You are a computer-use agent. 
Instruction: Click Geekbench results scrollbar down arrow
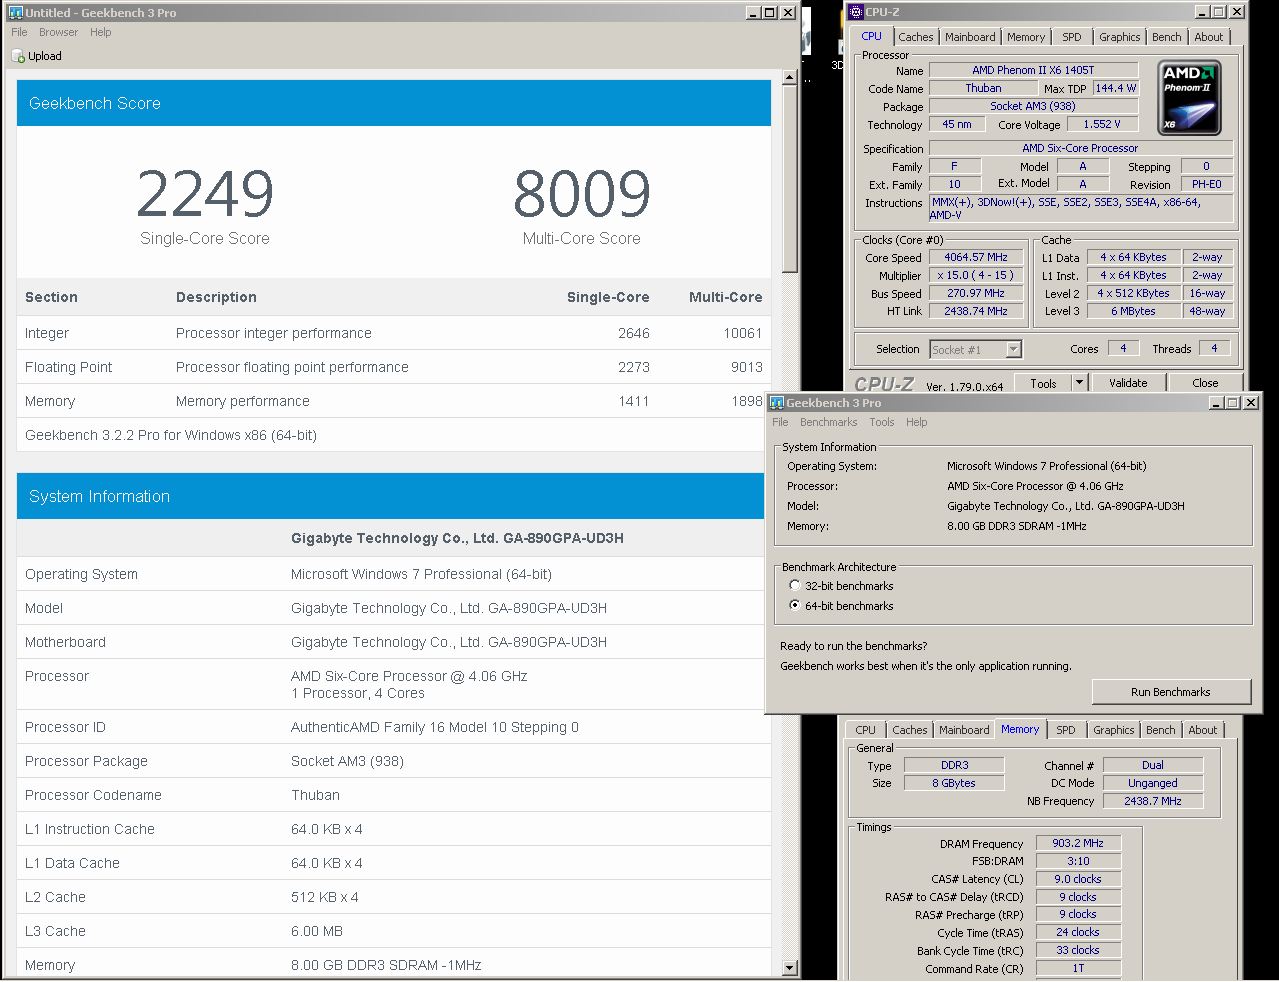(789, 968)
